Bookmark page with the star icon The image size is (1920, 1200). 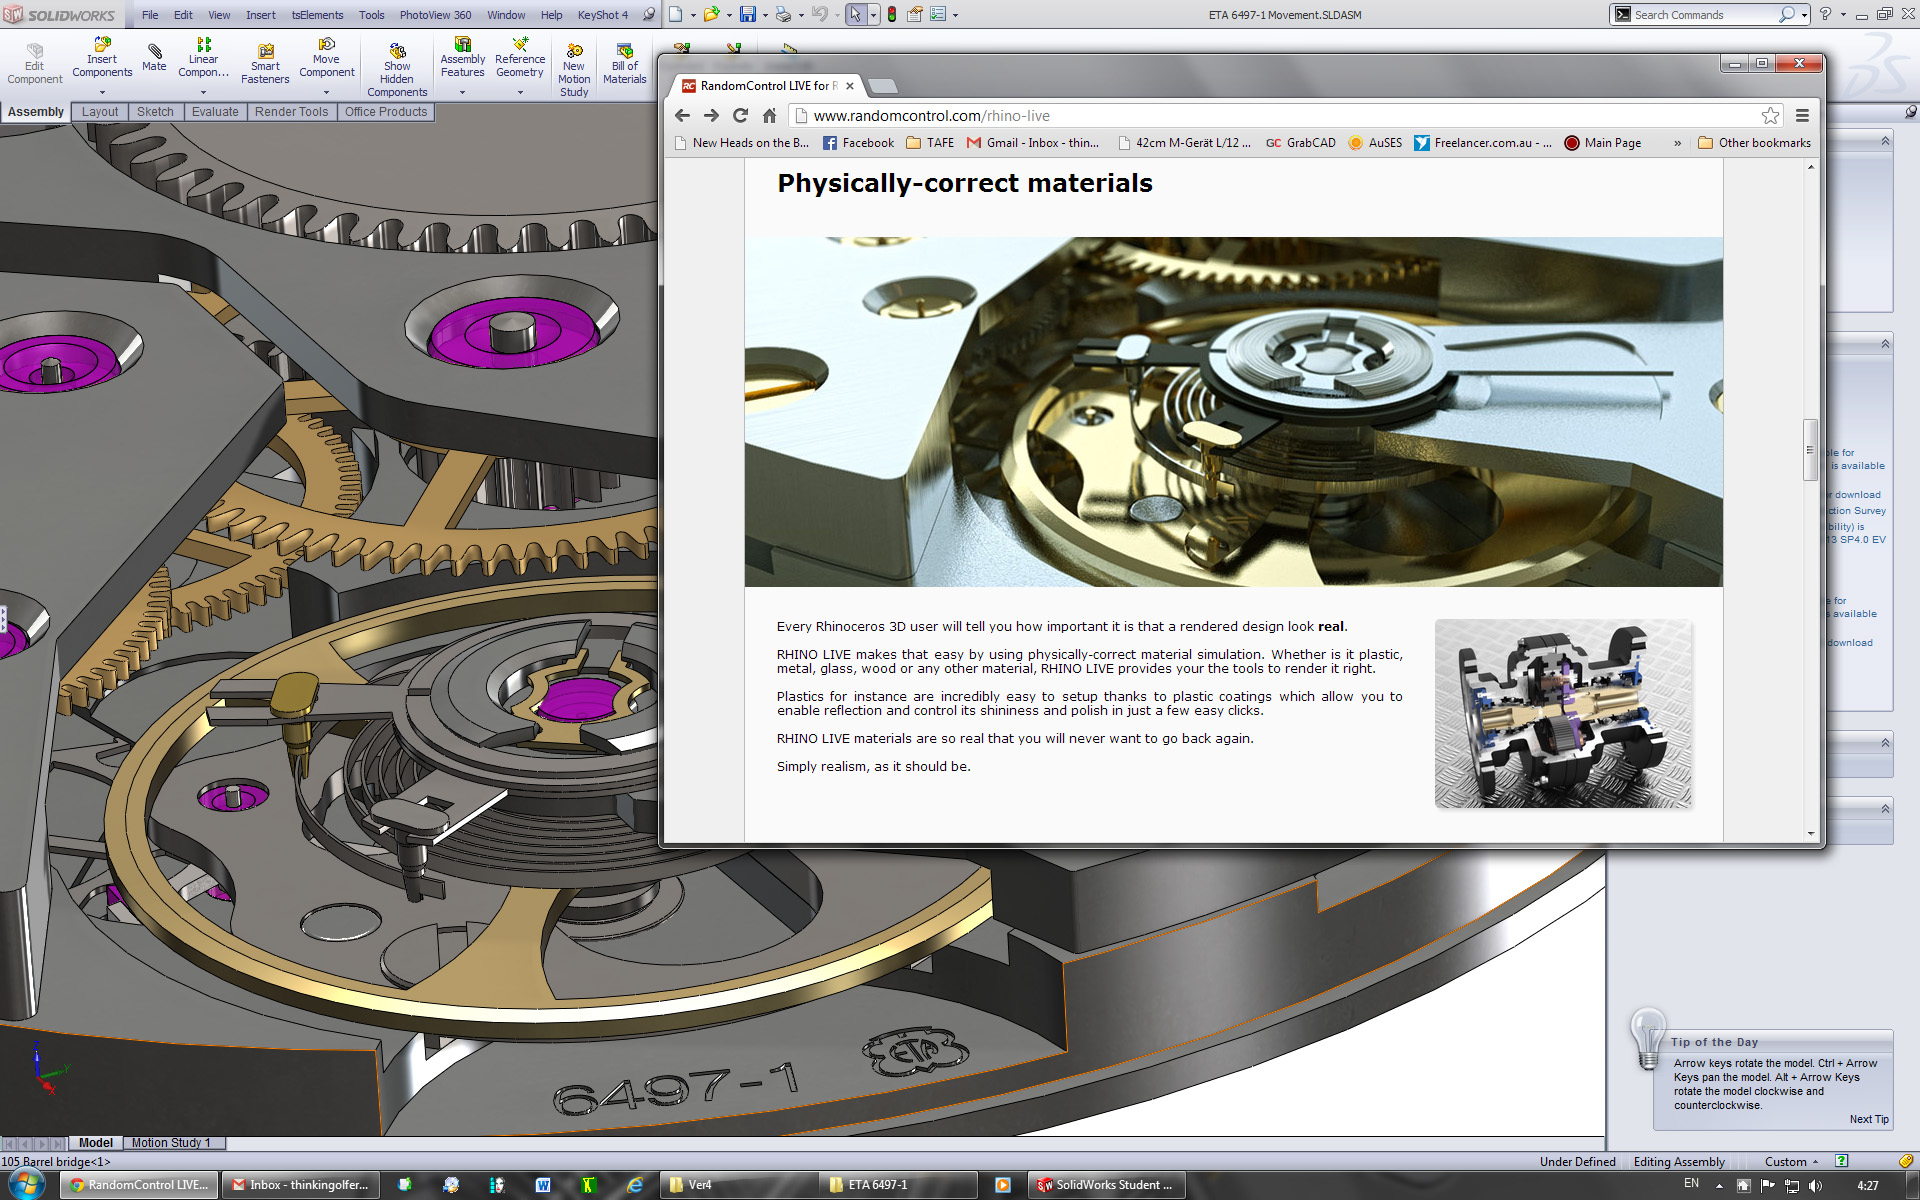click(x=1770, y=116)
